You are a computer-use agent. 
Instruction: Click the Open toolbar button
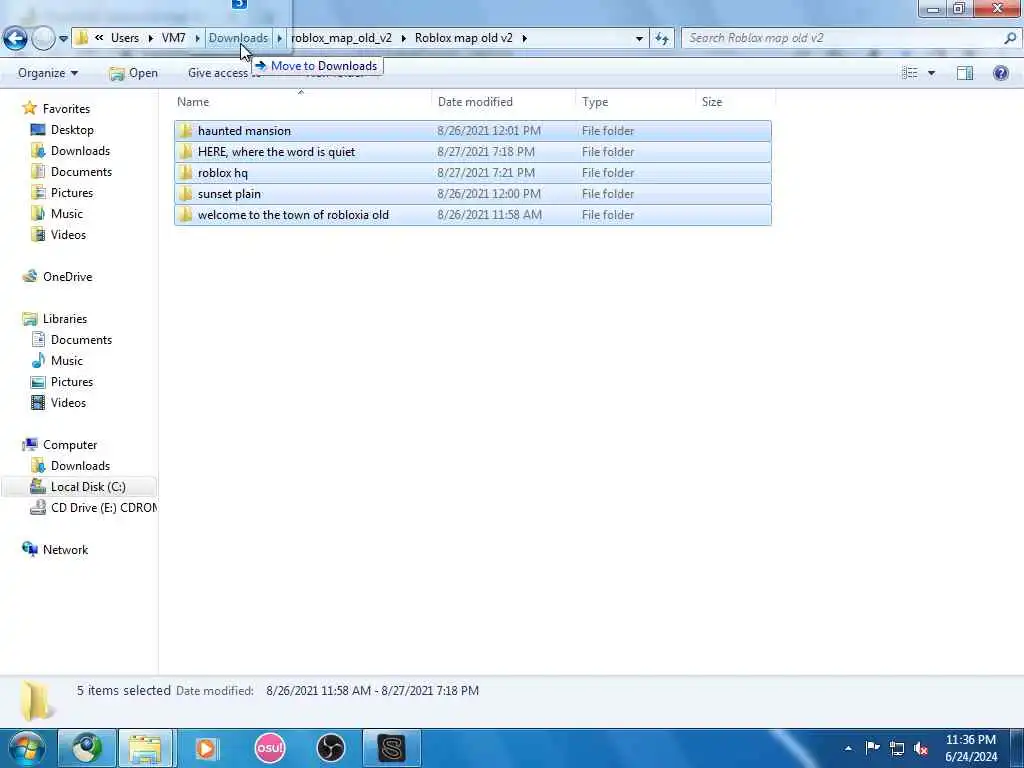pyautogui.click(x=134, y=73)
